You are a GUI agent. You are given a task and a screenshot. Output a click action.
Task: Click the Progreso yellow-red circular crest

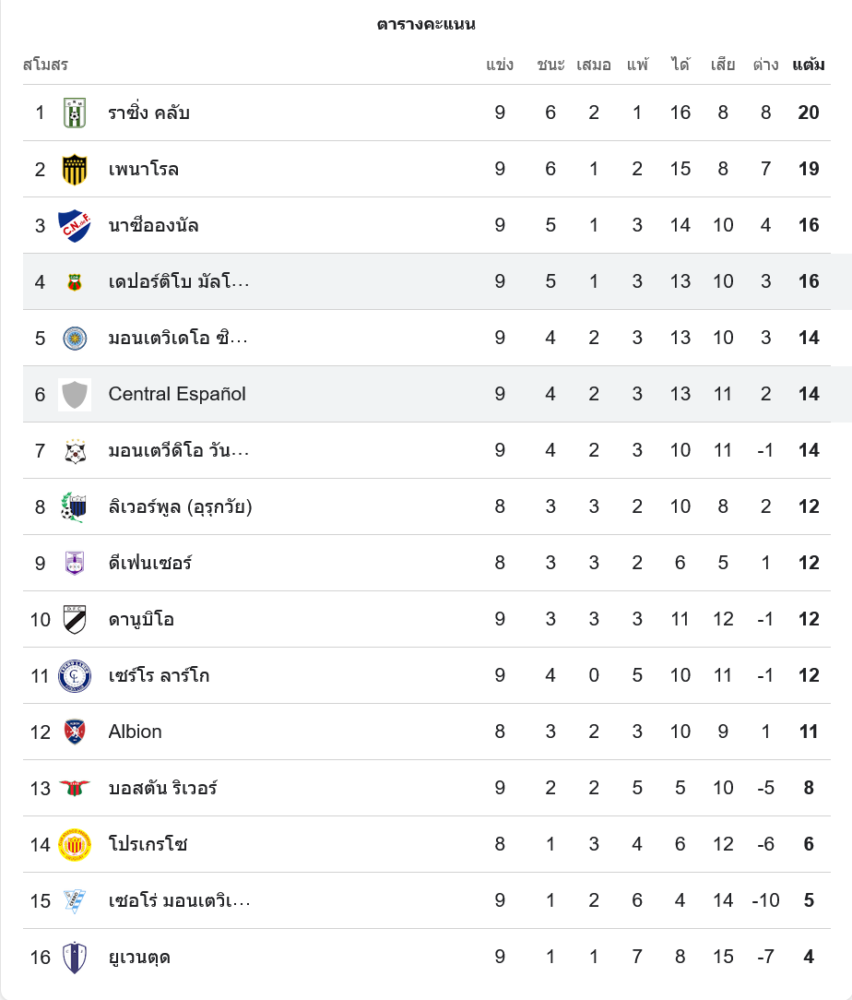click(x=74, y=844)
